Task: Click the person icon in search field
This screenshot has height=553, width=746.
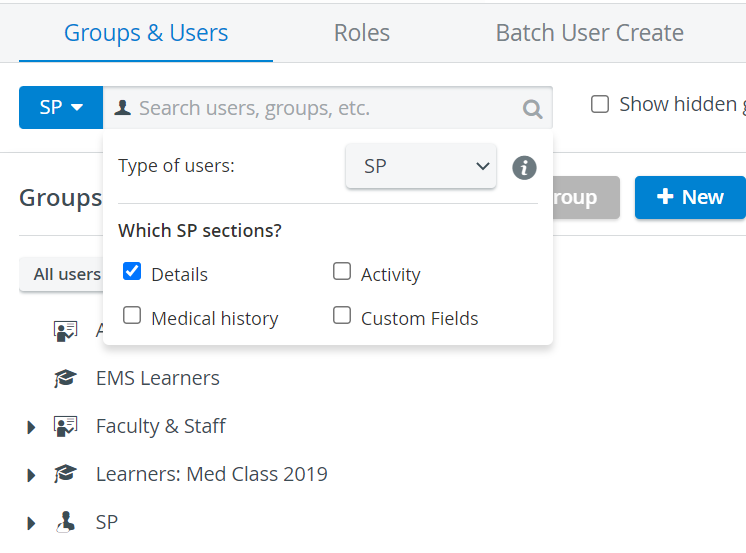Action: (x=123, y=108)
